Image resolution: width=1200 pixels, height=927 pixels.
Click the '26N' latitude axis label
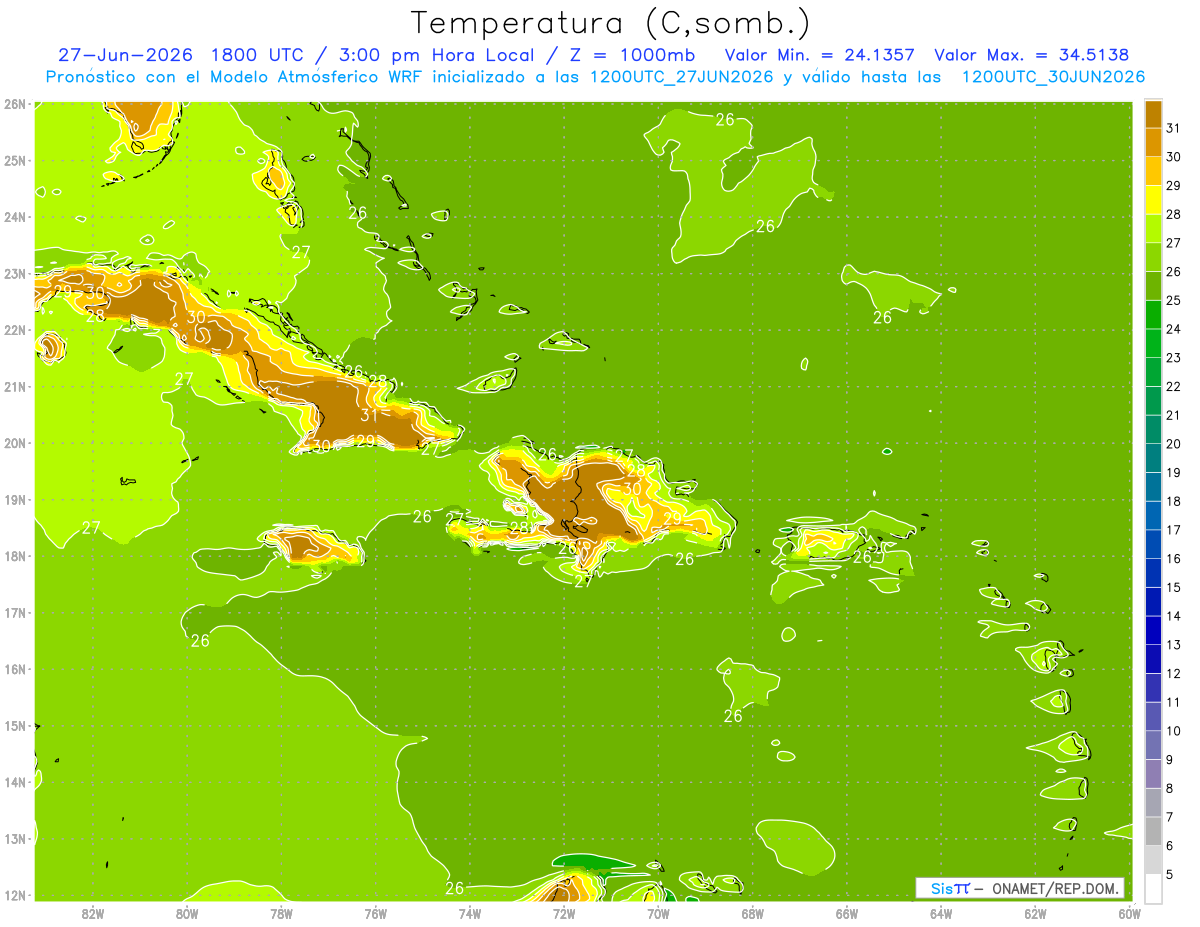coord(14,103)
